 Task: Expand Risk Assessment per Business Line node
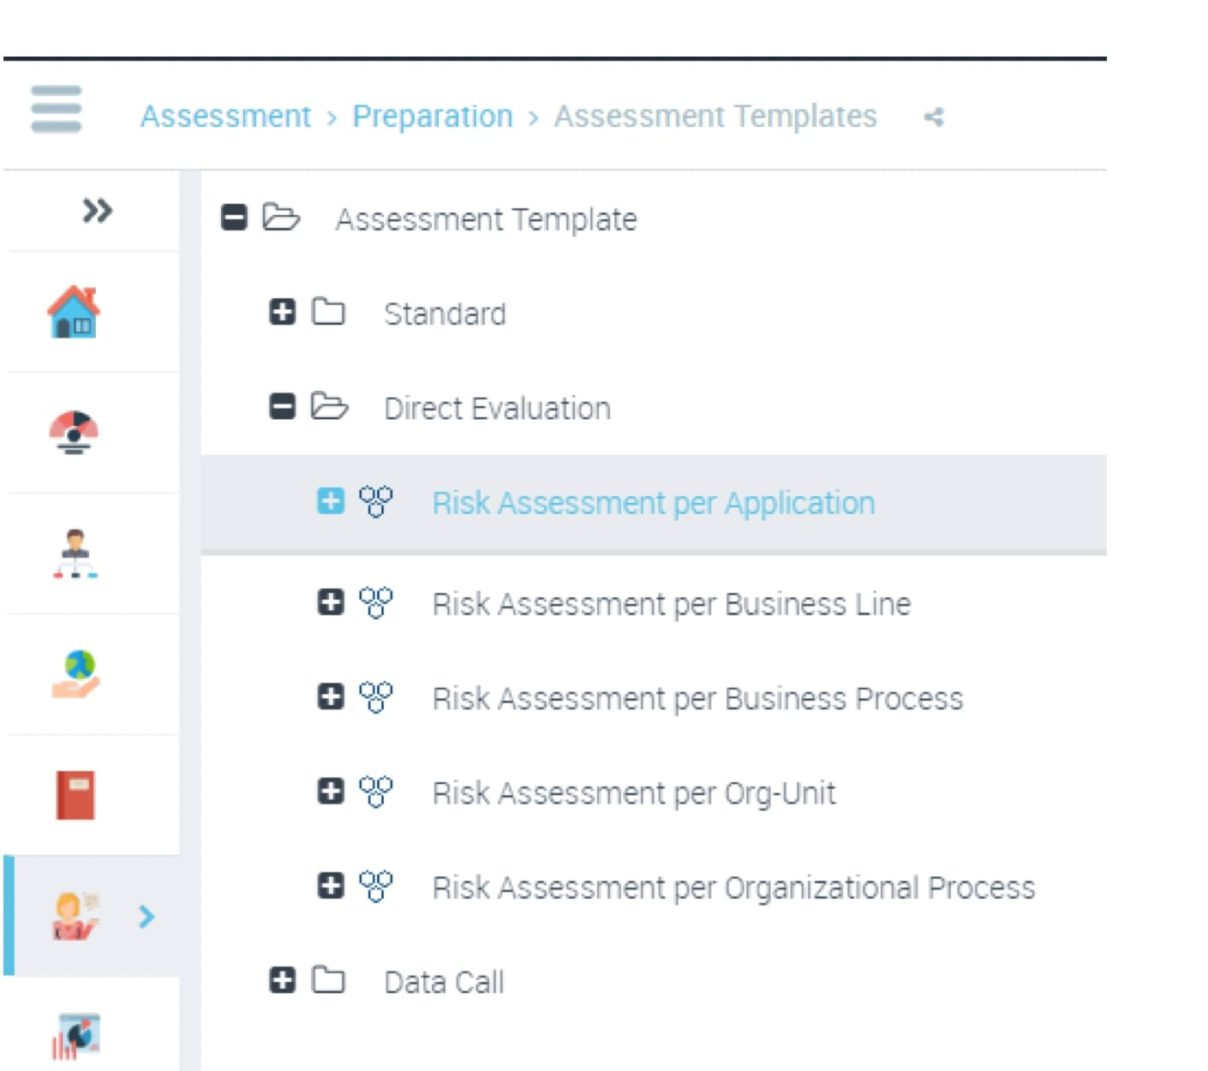tap(330, 602)
